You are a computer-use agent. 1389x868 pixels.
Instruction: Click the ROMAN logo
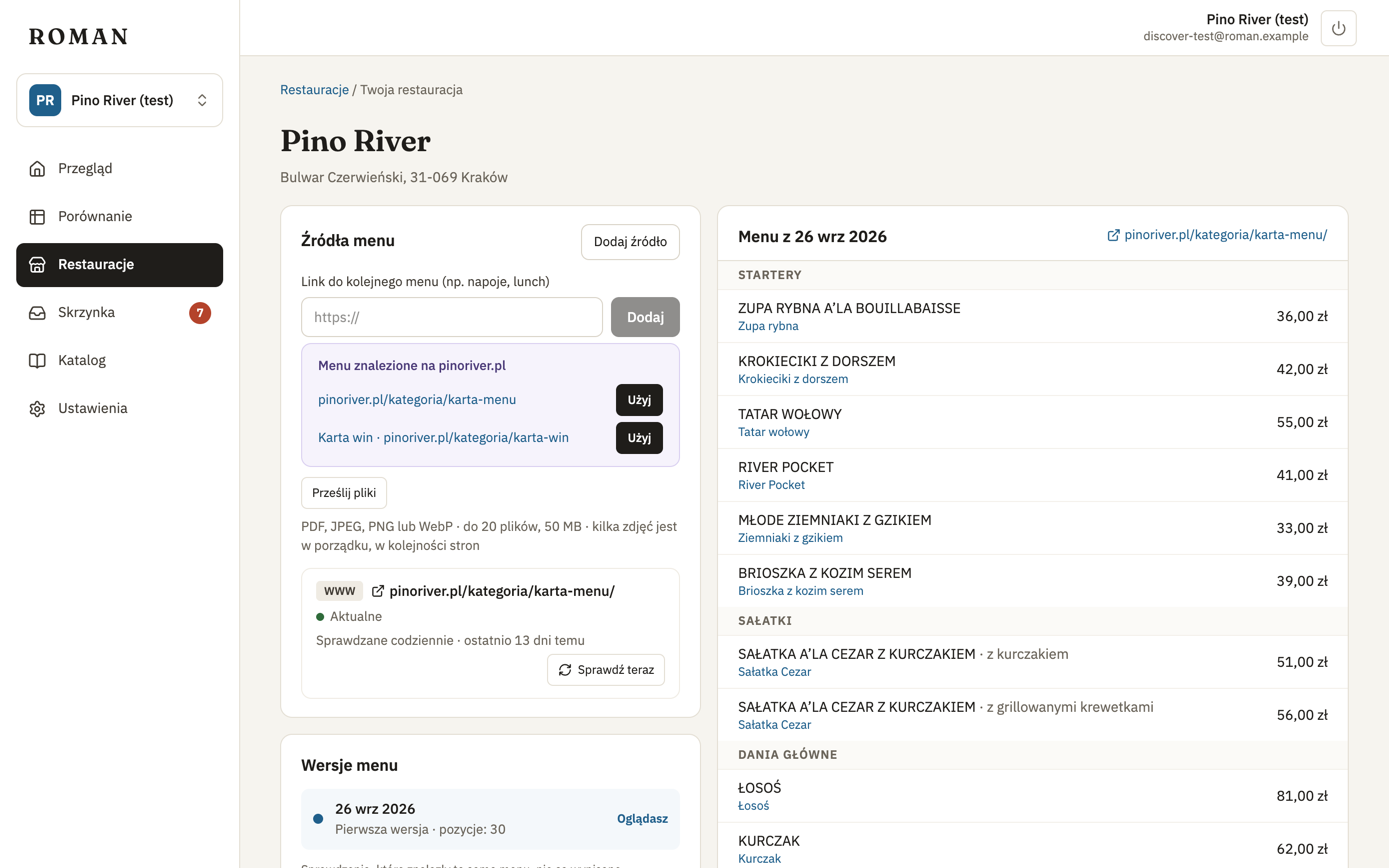click(78, 37)
